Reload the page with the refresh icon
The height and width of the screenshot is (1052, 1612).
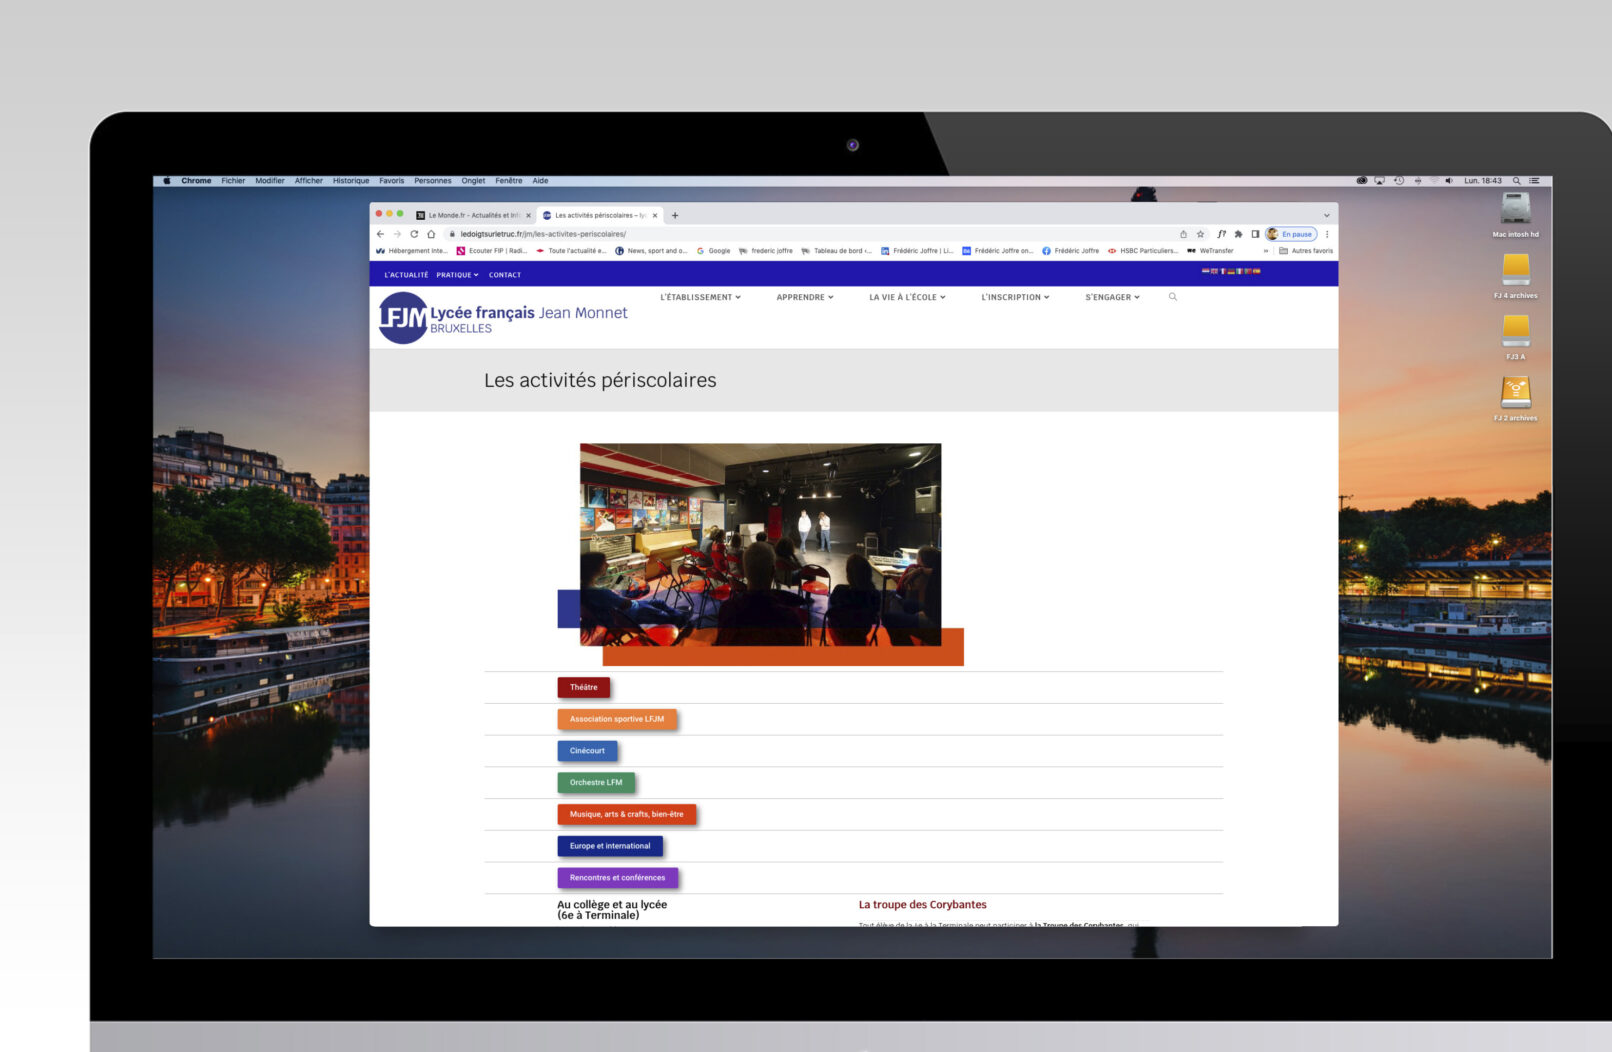[414, 234]
